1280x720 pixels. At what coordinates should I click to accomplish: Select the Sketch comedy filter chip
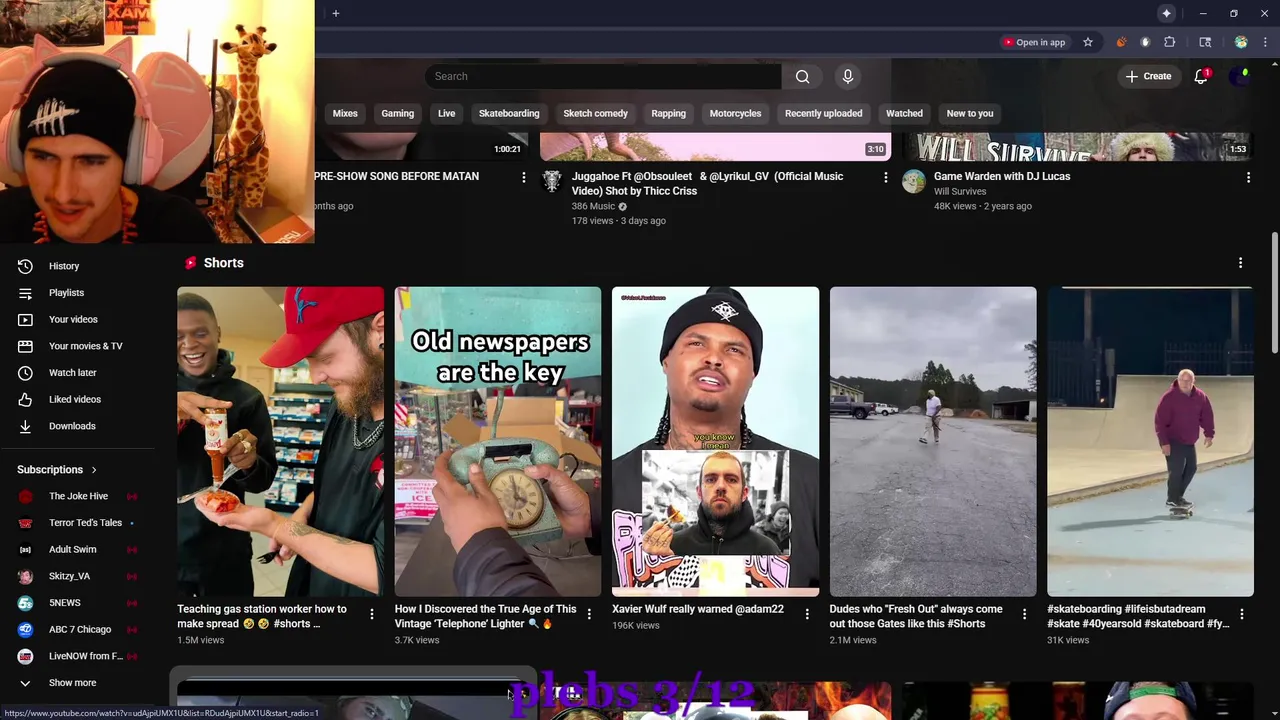click(595, 113)
